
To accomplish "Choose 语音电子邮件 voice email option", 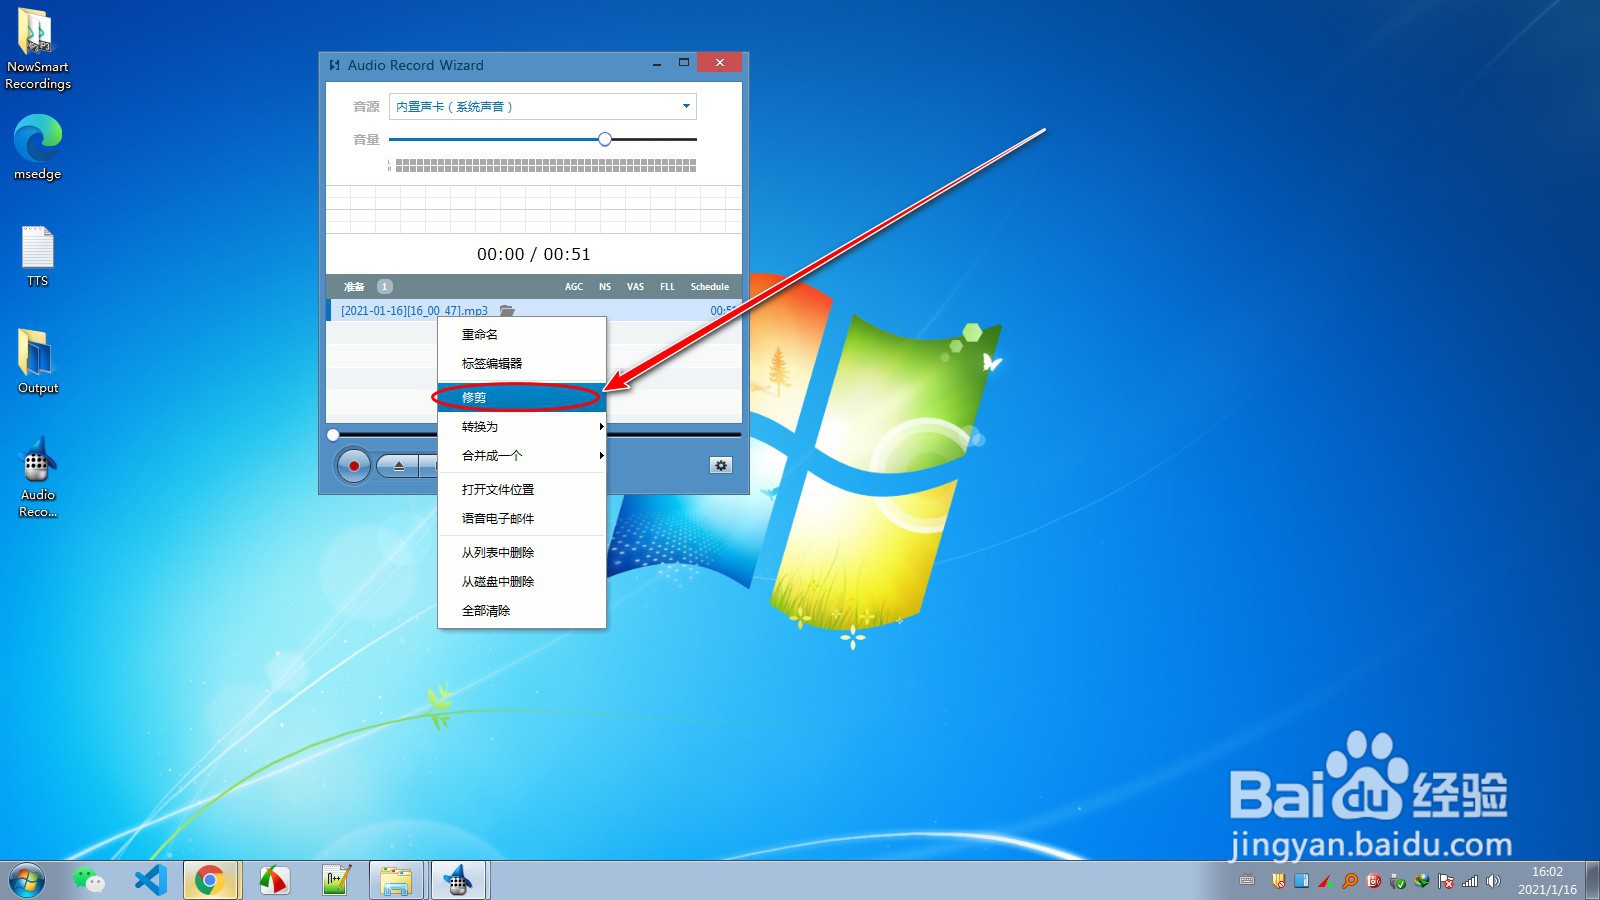I will [522, 518].
